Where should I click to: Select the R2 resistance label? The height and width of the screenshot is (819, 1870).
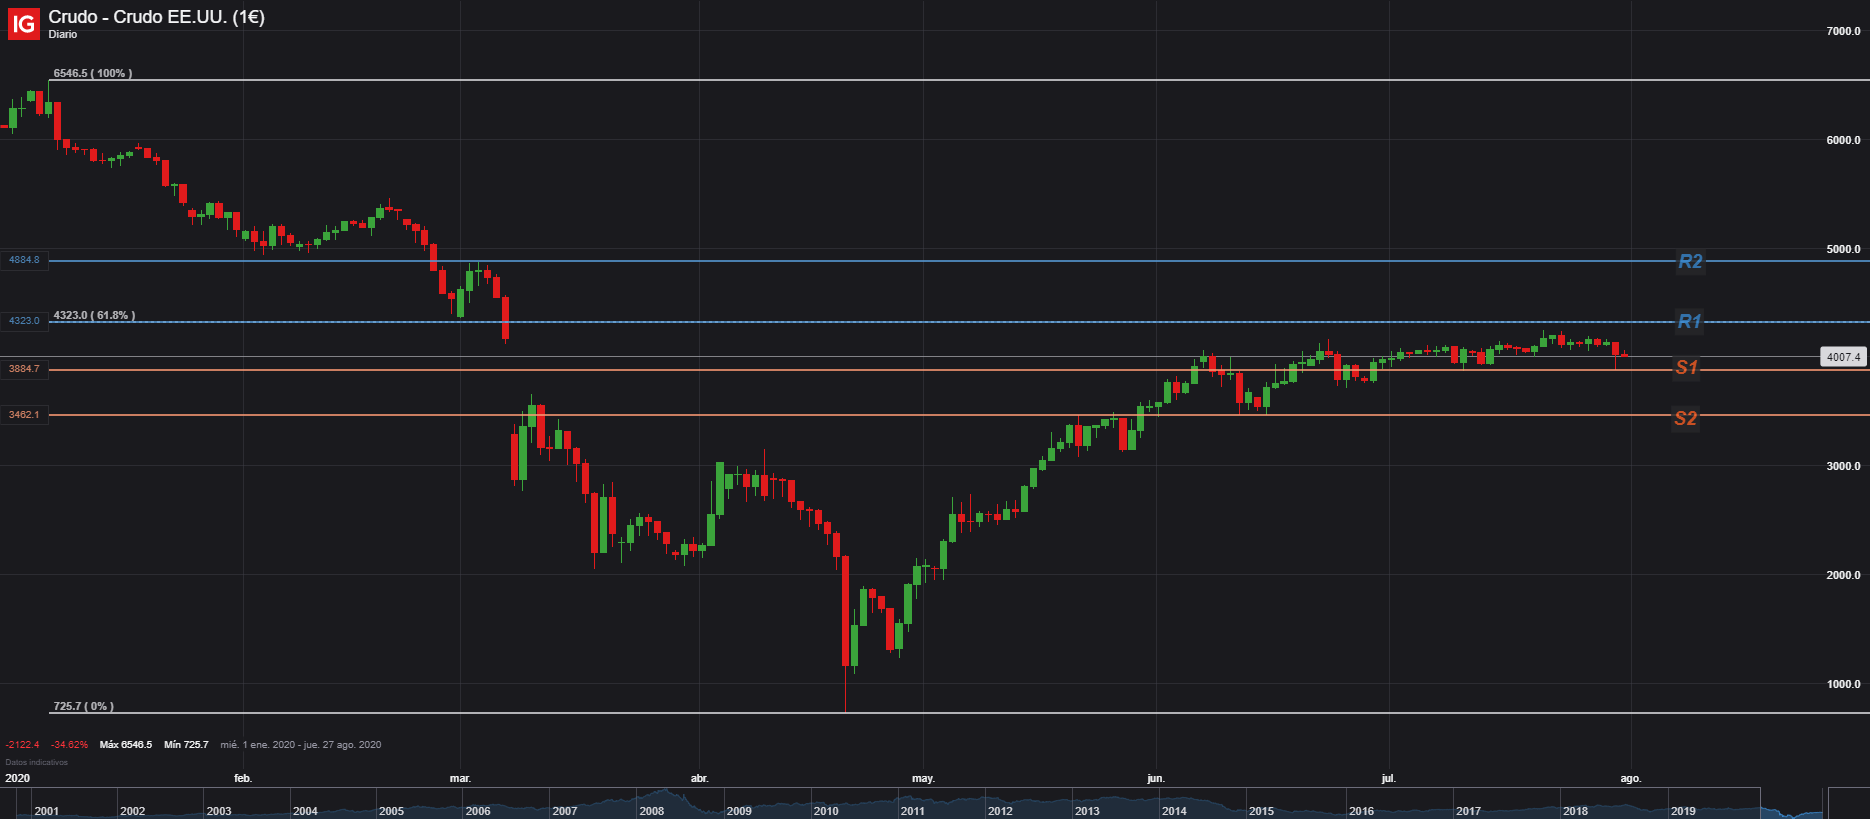[x=1690, y=261]
